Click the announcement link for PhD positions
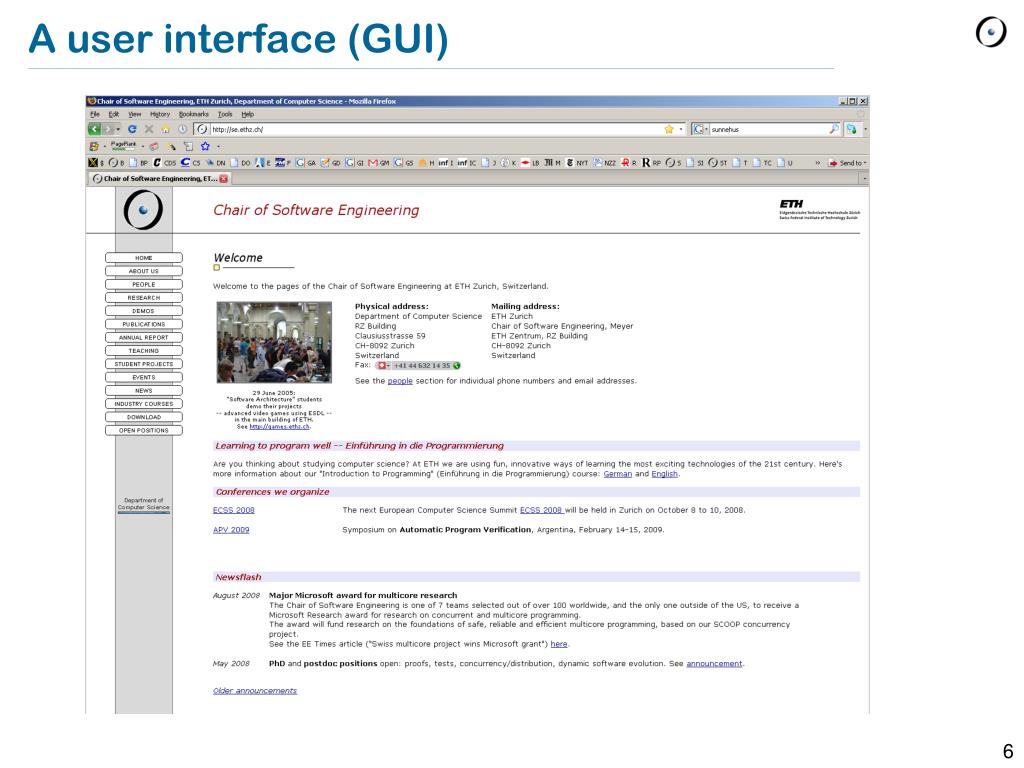The image size is (1024, 768). pos(714,664)
